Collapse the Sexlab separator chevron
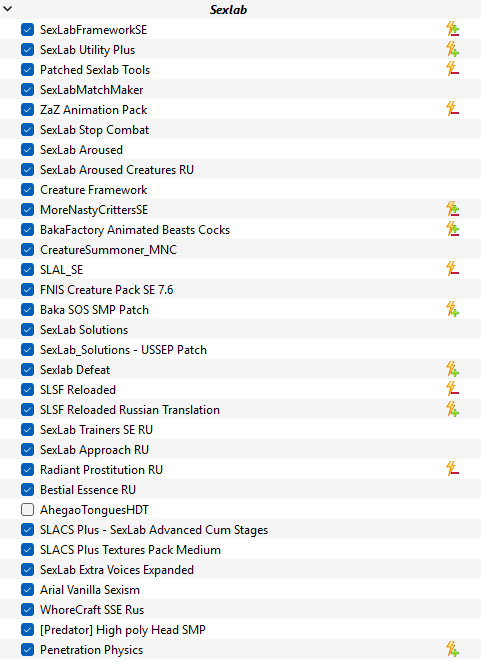This screenshot has width=481, height=661. click(8, 9)
